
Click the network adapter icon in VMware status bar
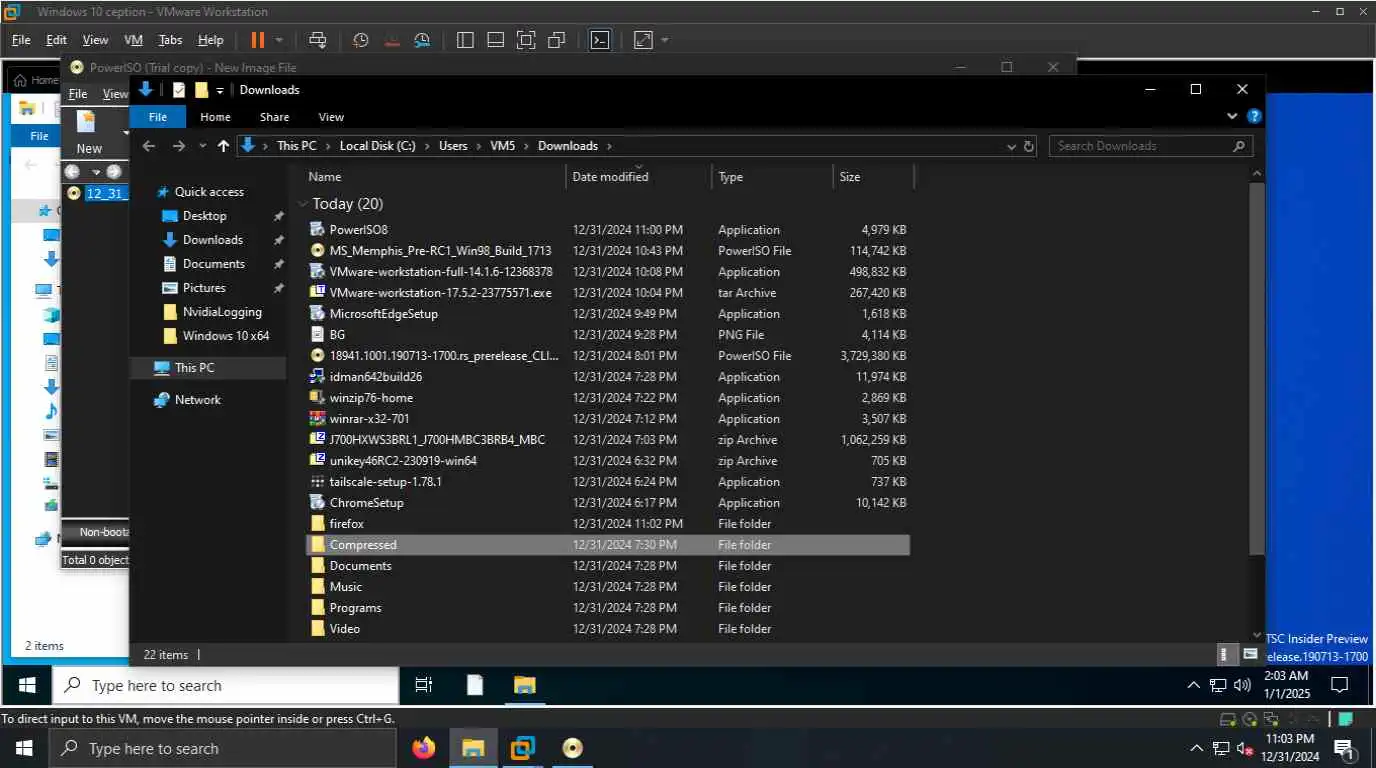tap(1270, 719)
